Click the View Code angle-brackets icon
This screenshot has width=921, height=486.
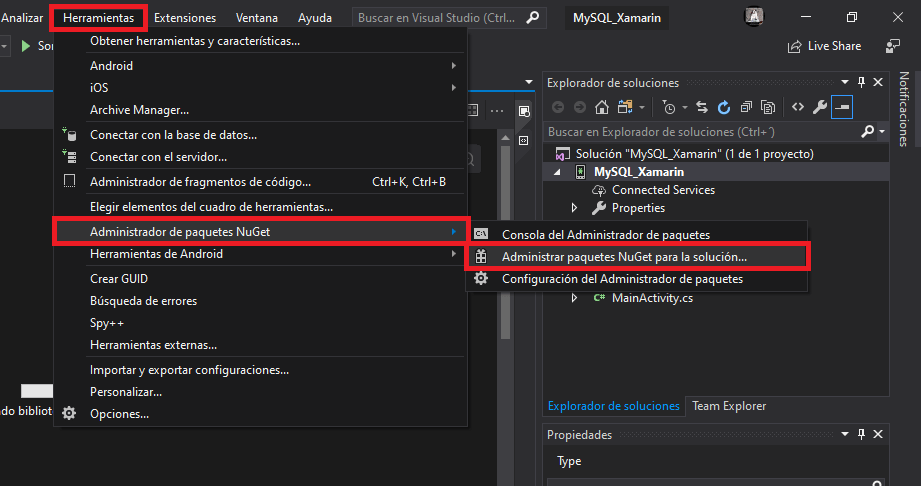tap(798, 107)
